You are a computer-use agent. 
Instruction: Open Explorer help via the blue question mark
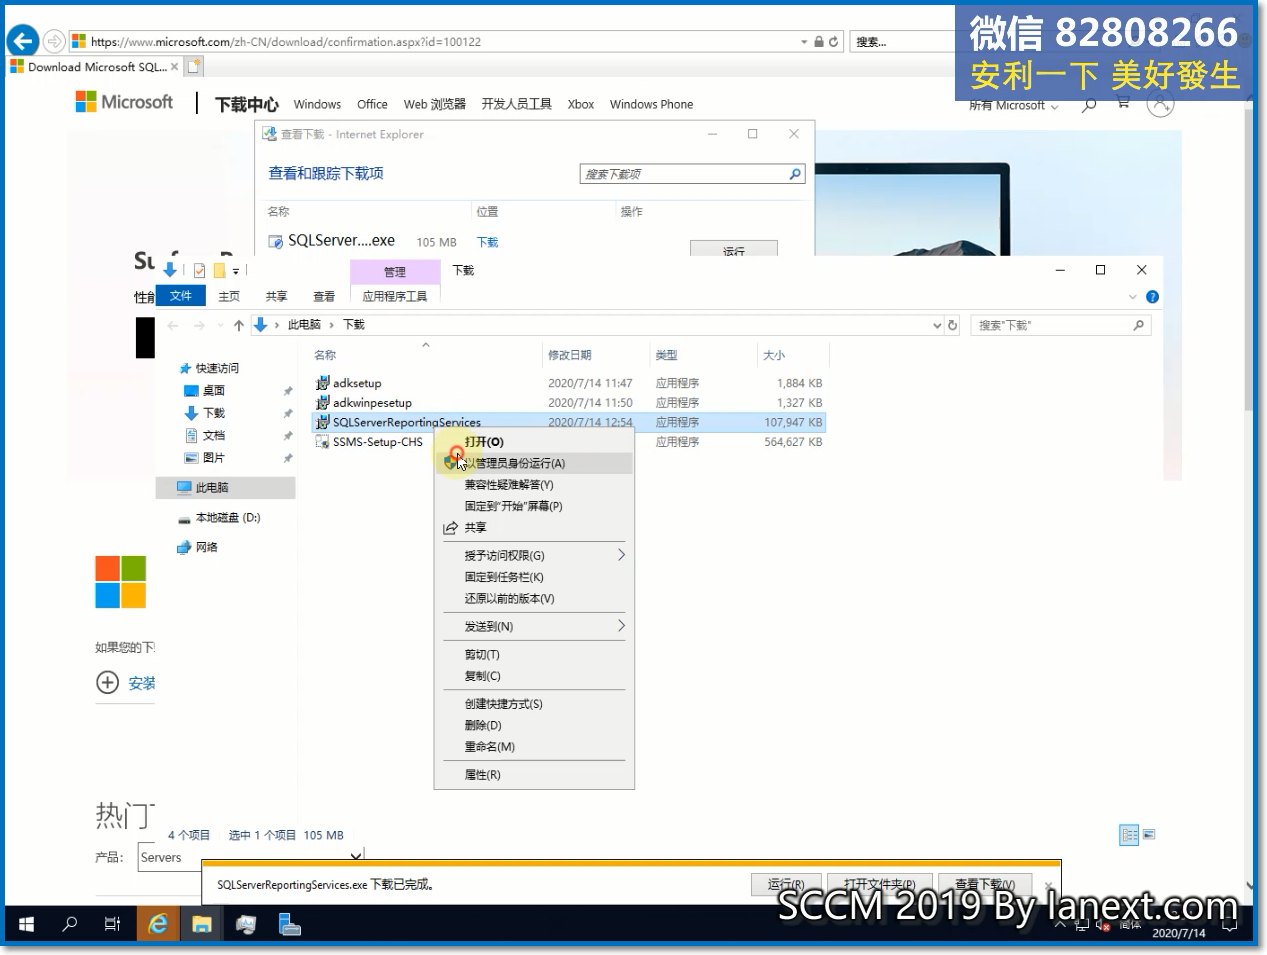point(1152,297)
